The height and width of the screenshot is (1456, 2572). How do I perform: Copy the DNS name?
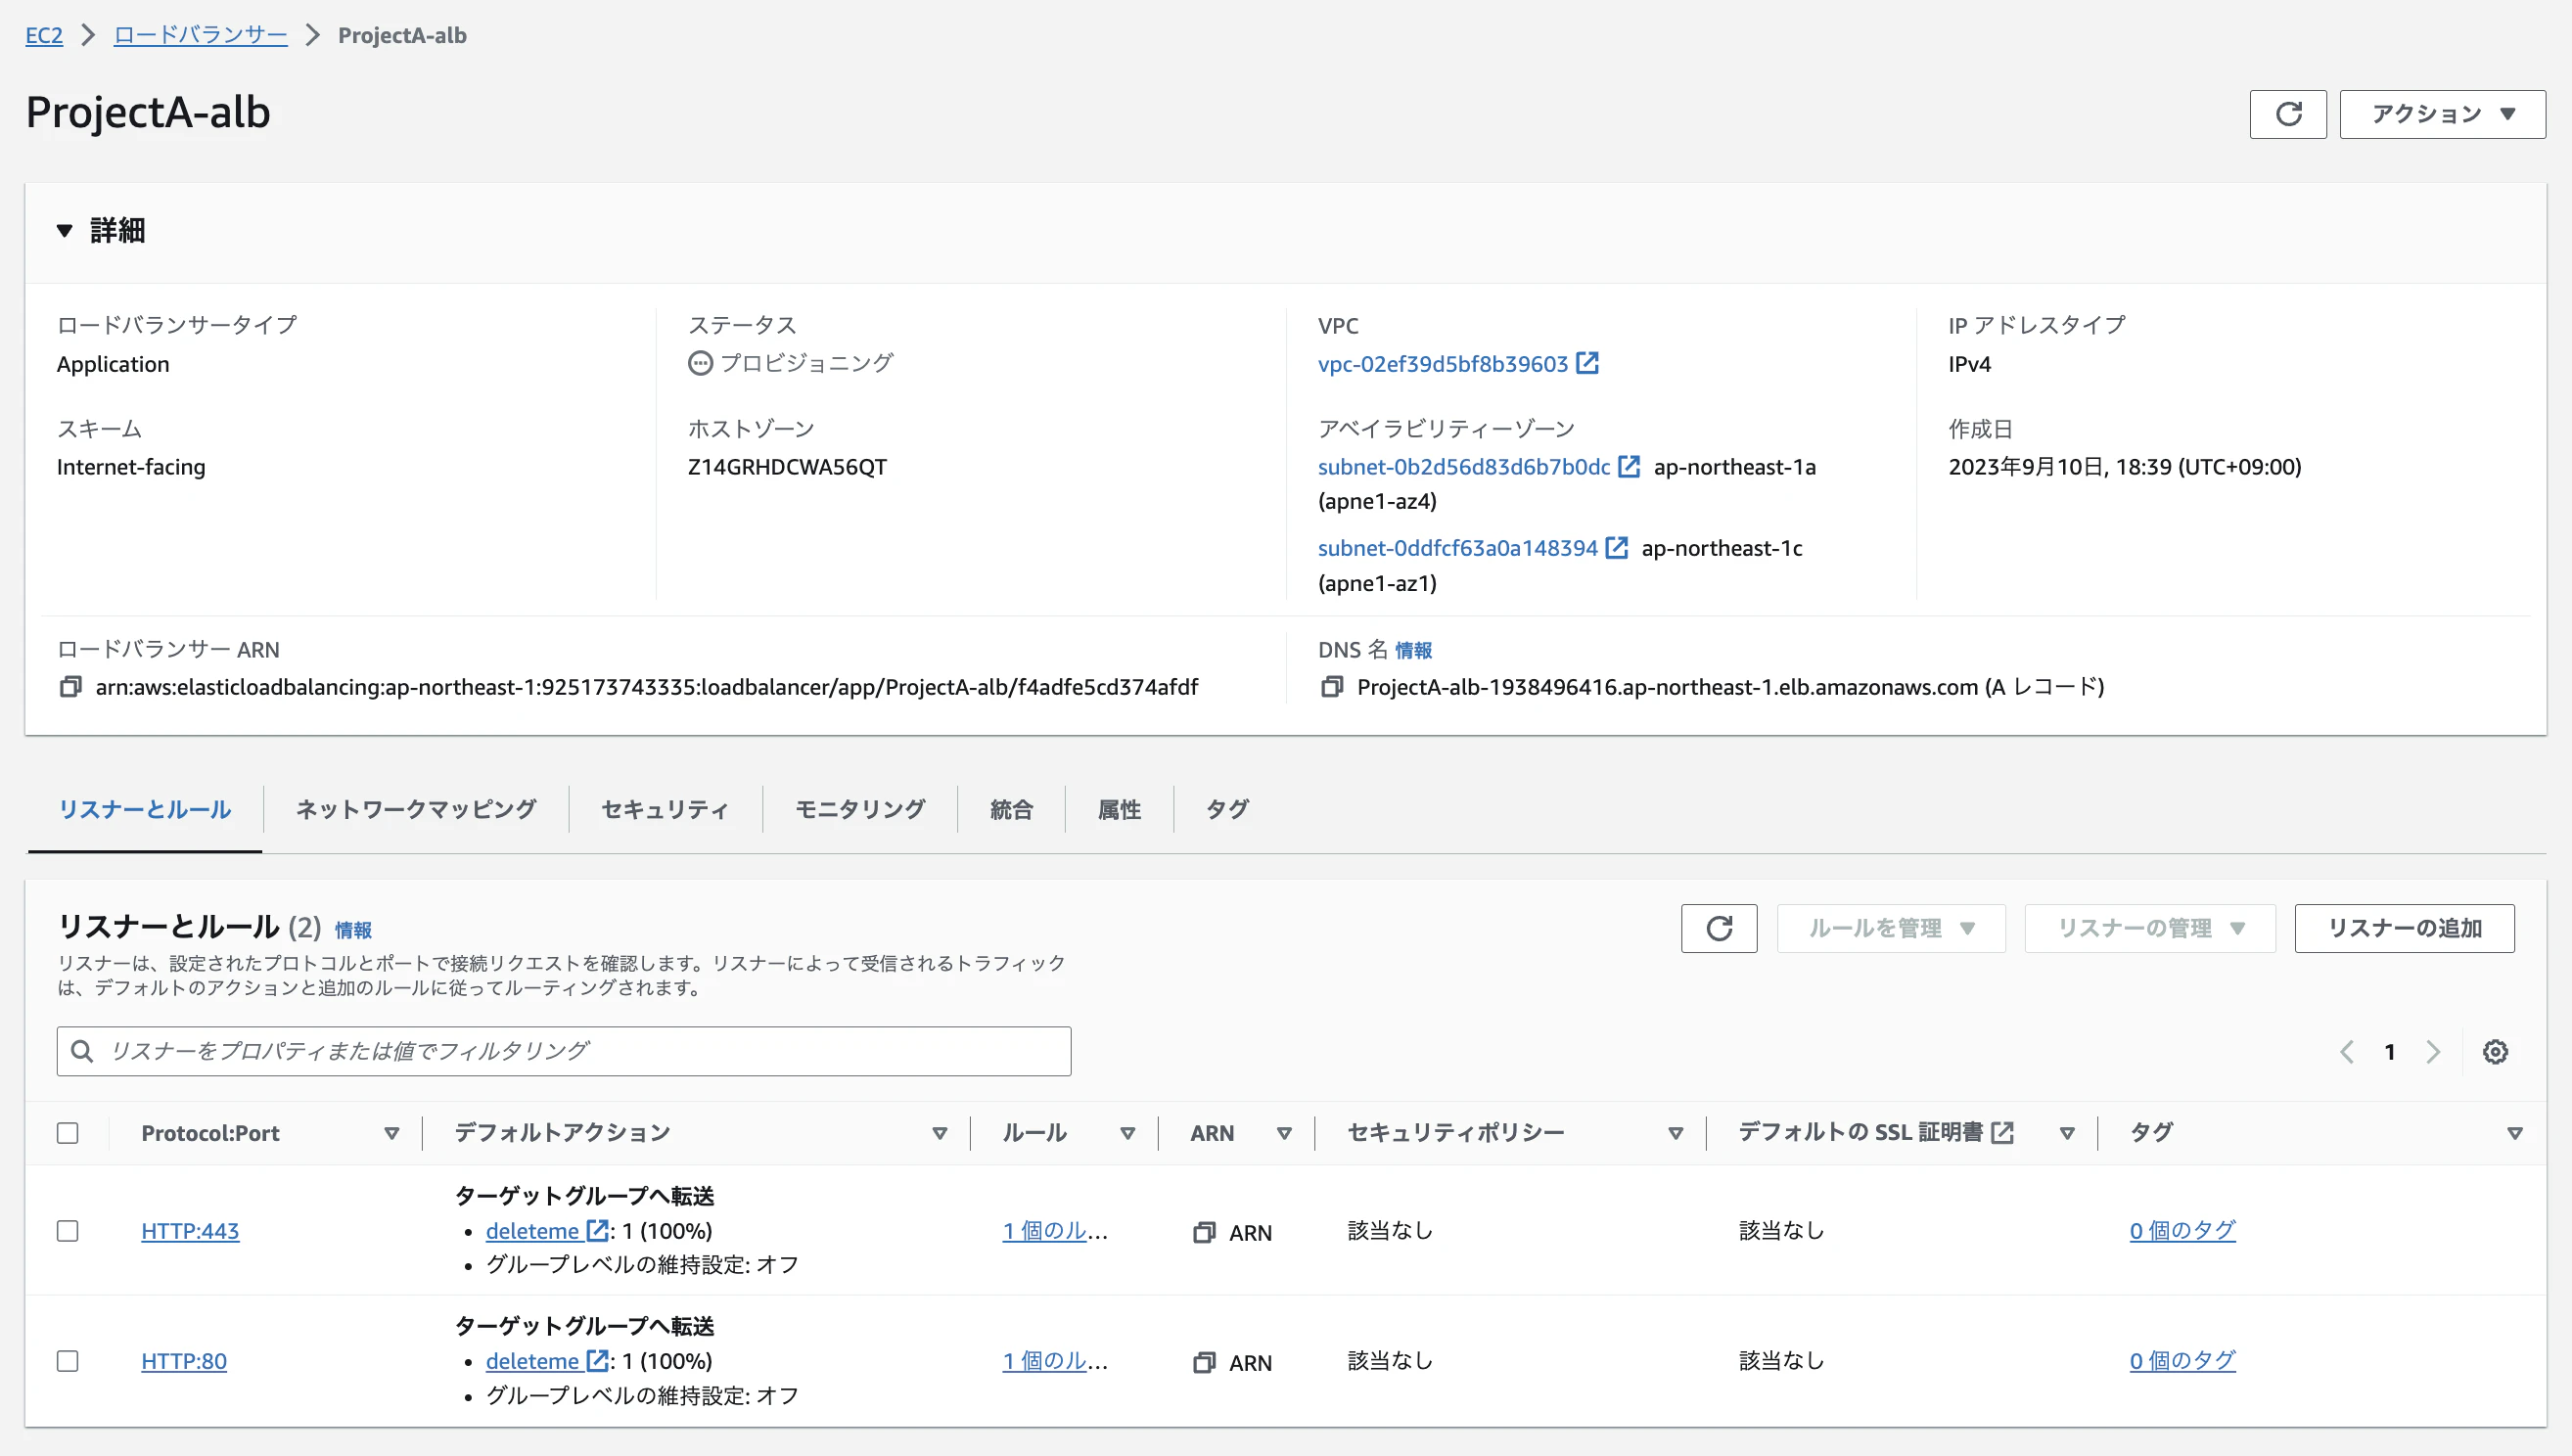coord(1331,687)
